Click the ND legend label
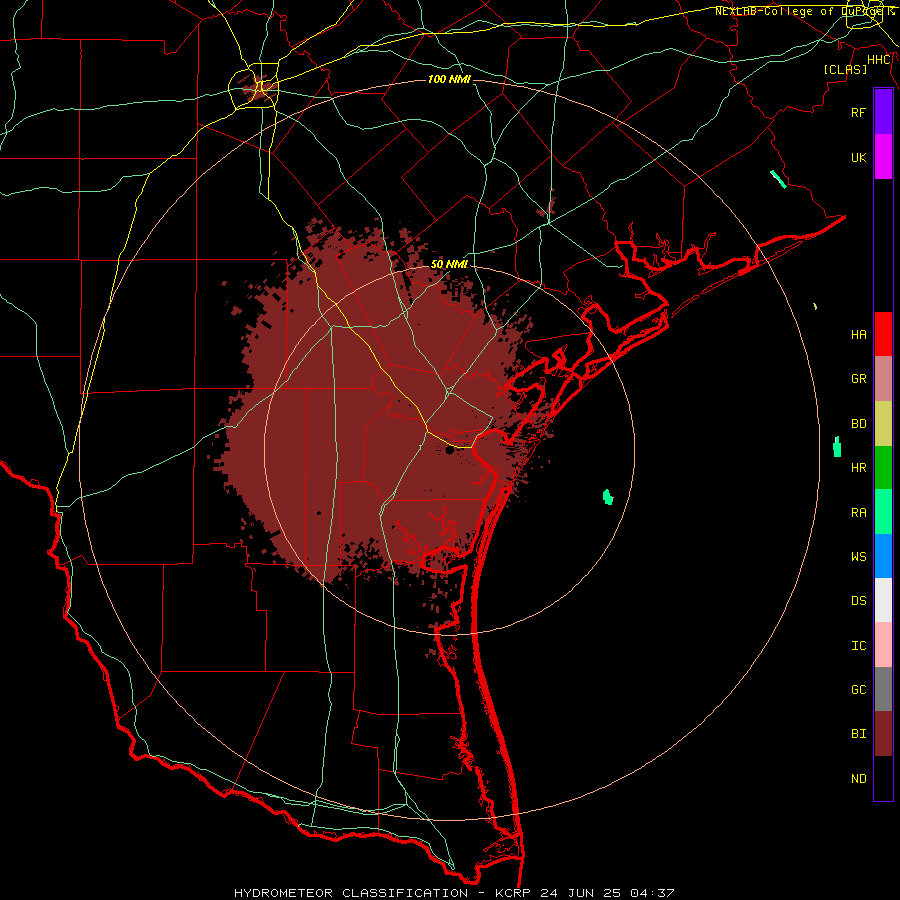Image resolution: width=900 pixels, height=900 pixels. point(858,779)
